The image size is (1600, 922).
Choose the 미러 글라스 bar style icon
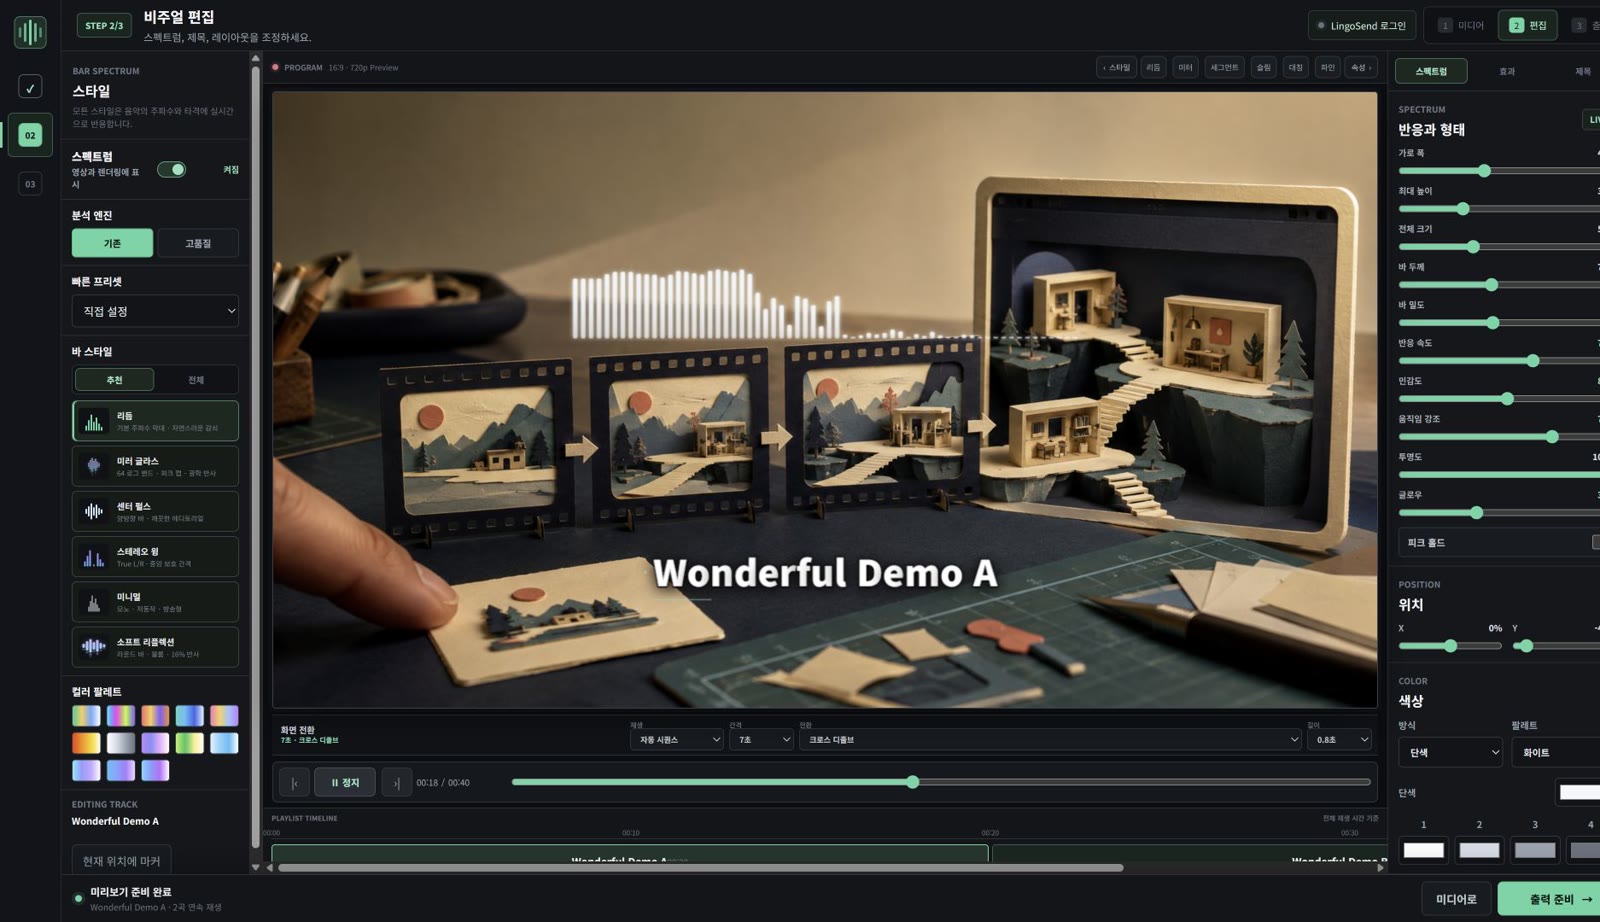(x=94, y=466)
